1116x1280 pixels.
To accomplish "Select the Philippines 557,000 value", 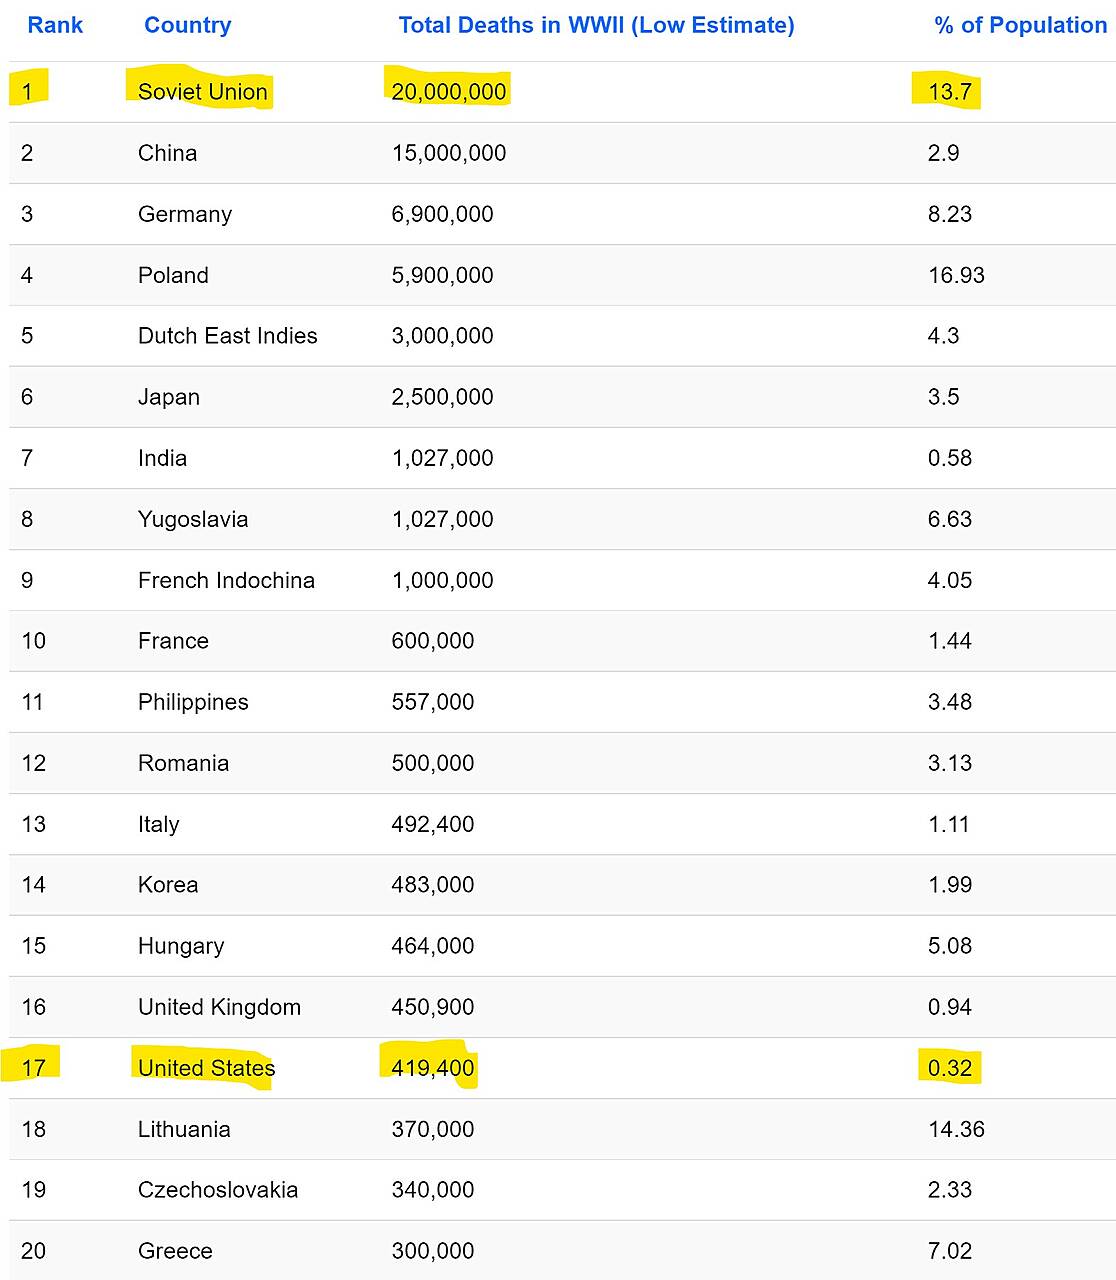I will pos(432,702).
